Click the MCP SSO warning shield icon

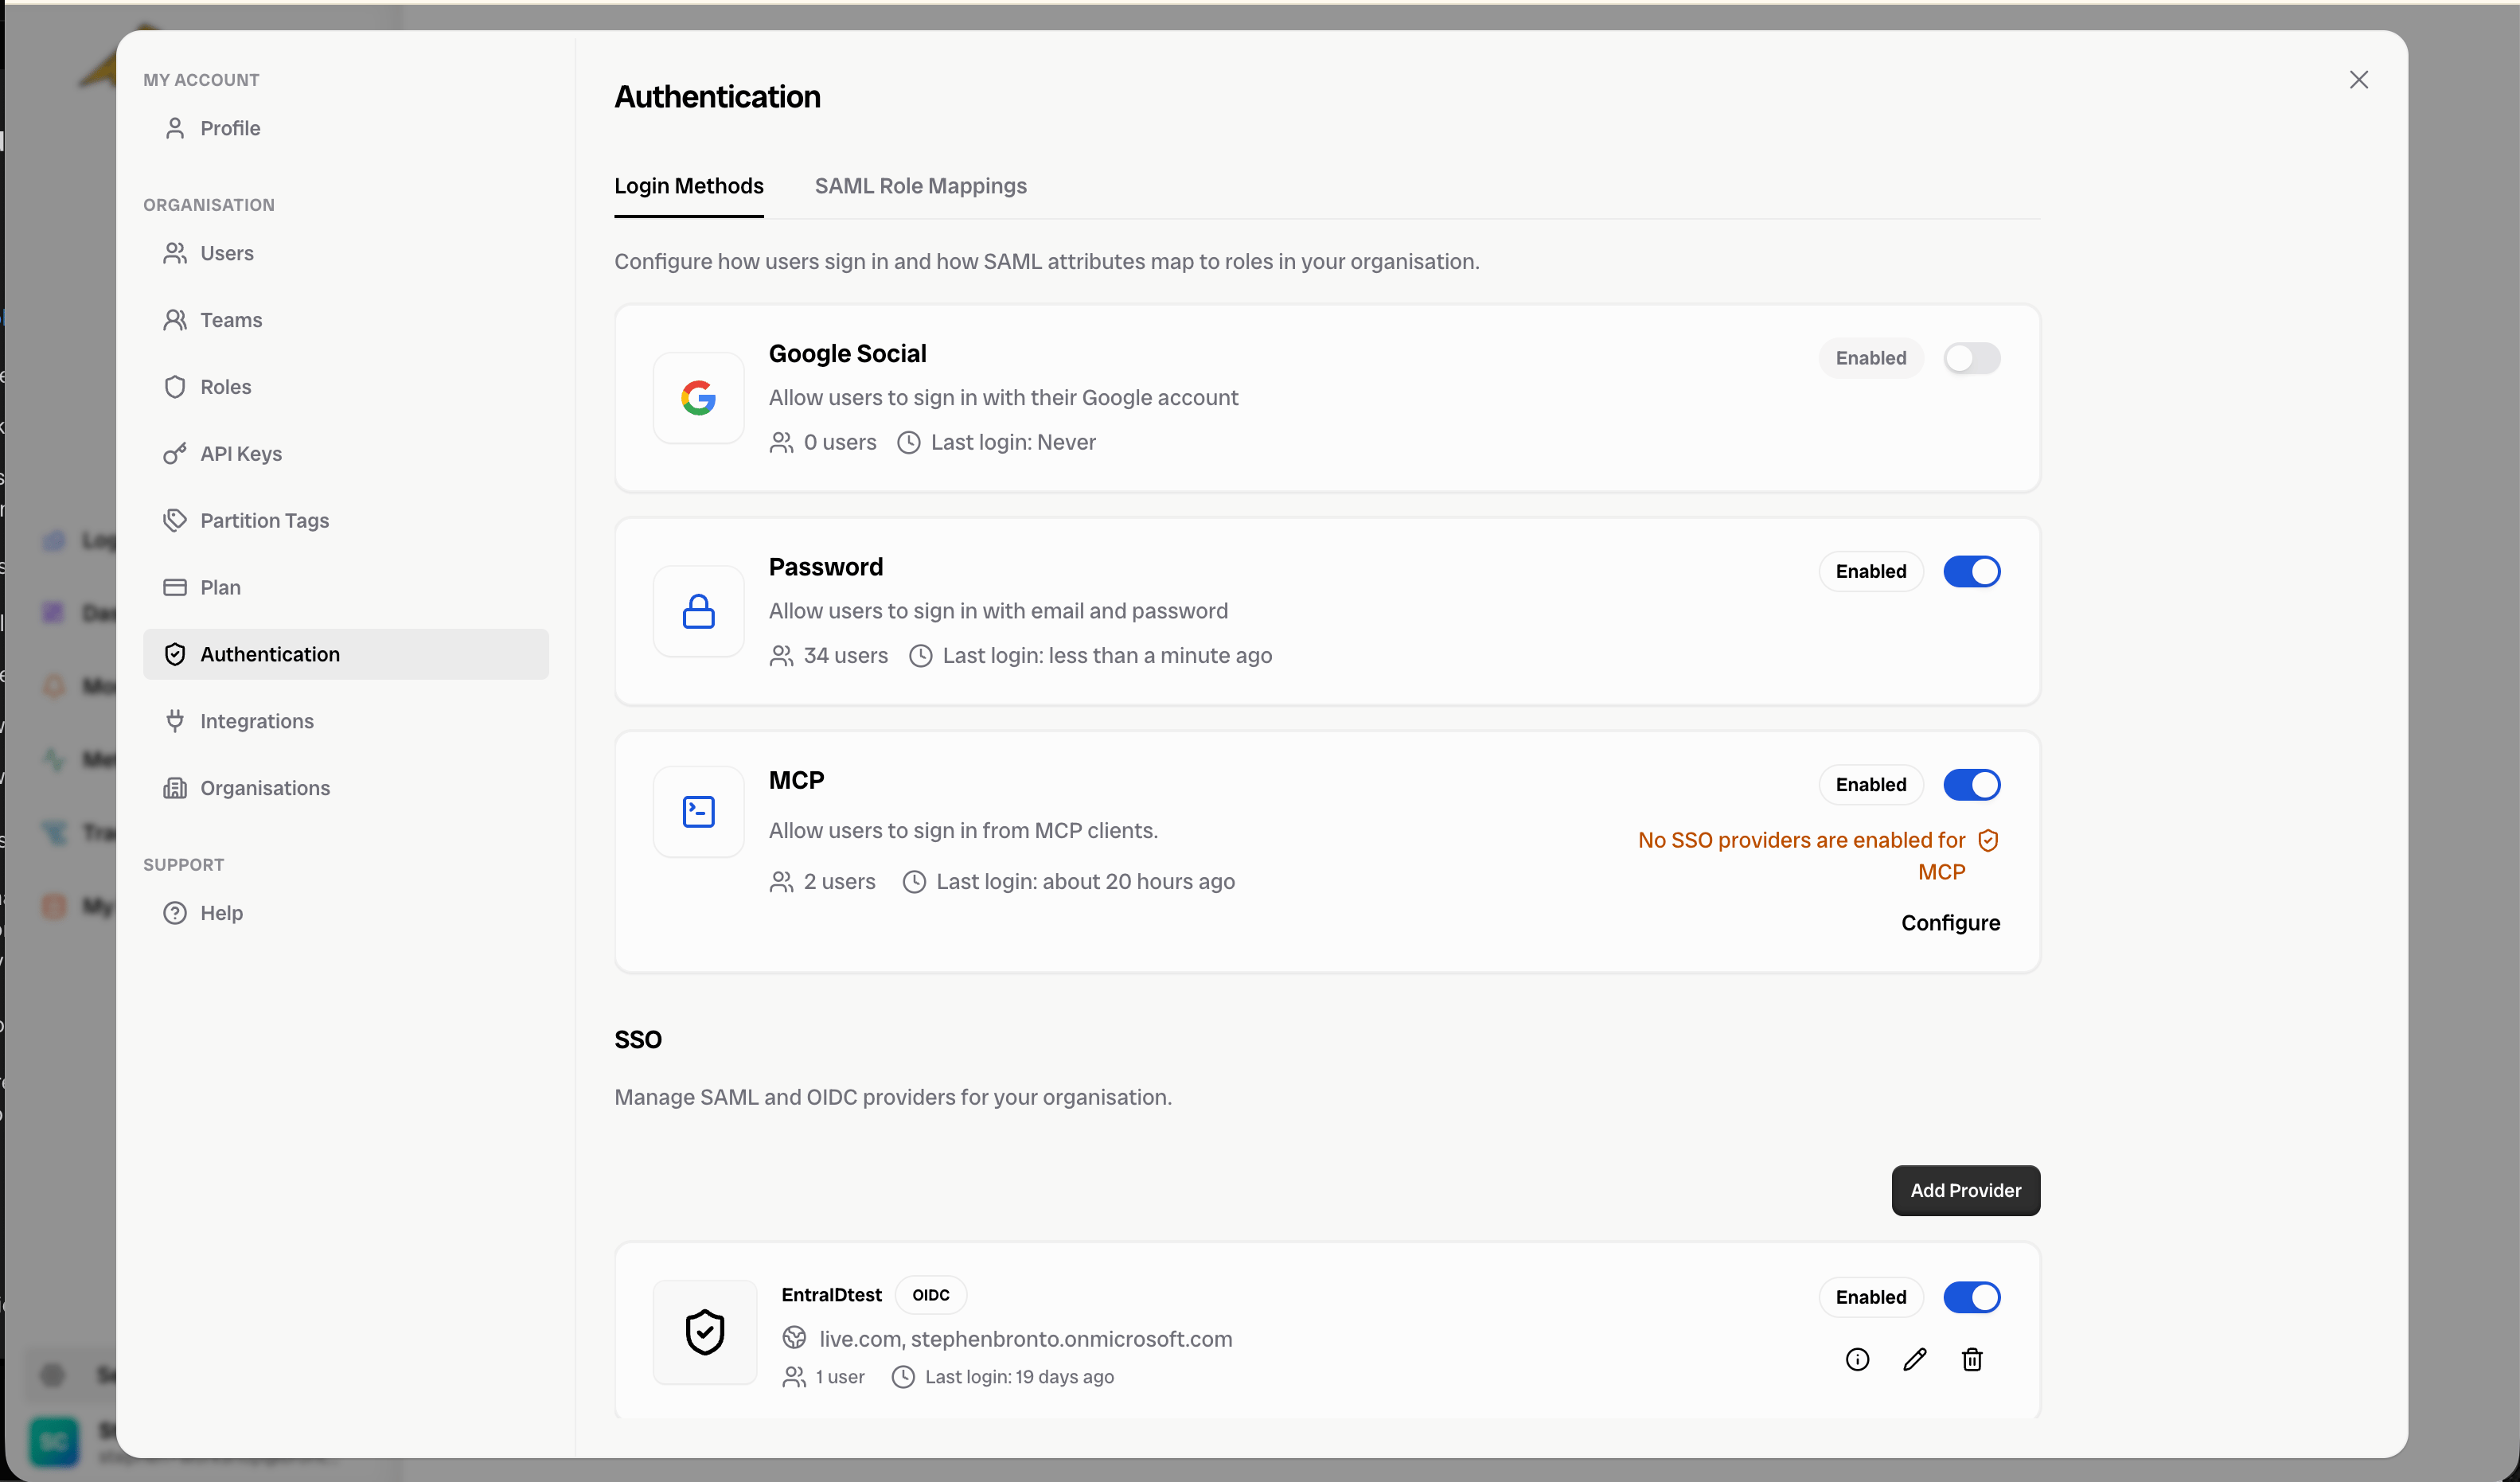1989,840
